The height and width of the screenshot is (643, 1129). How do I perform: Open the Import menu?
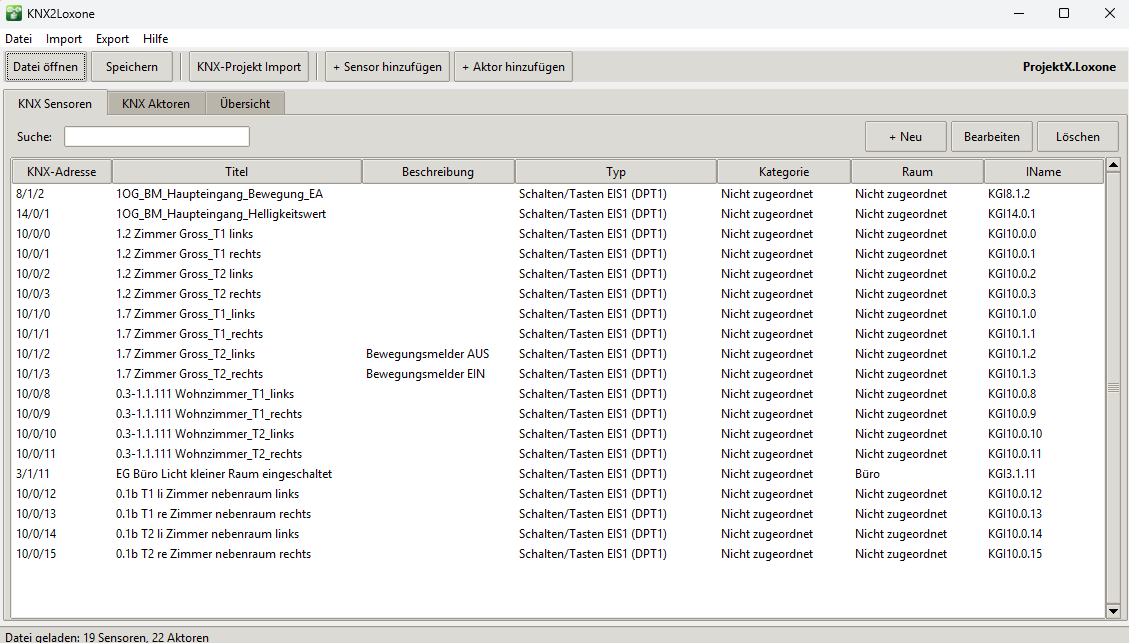pyautogui.click(x=64, y=39)
